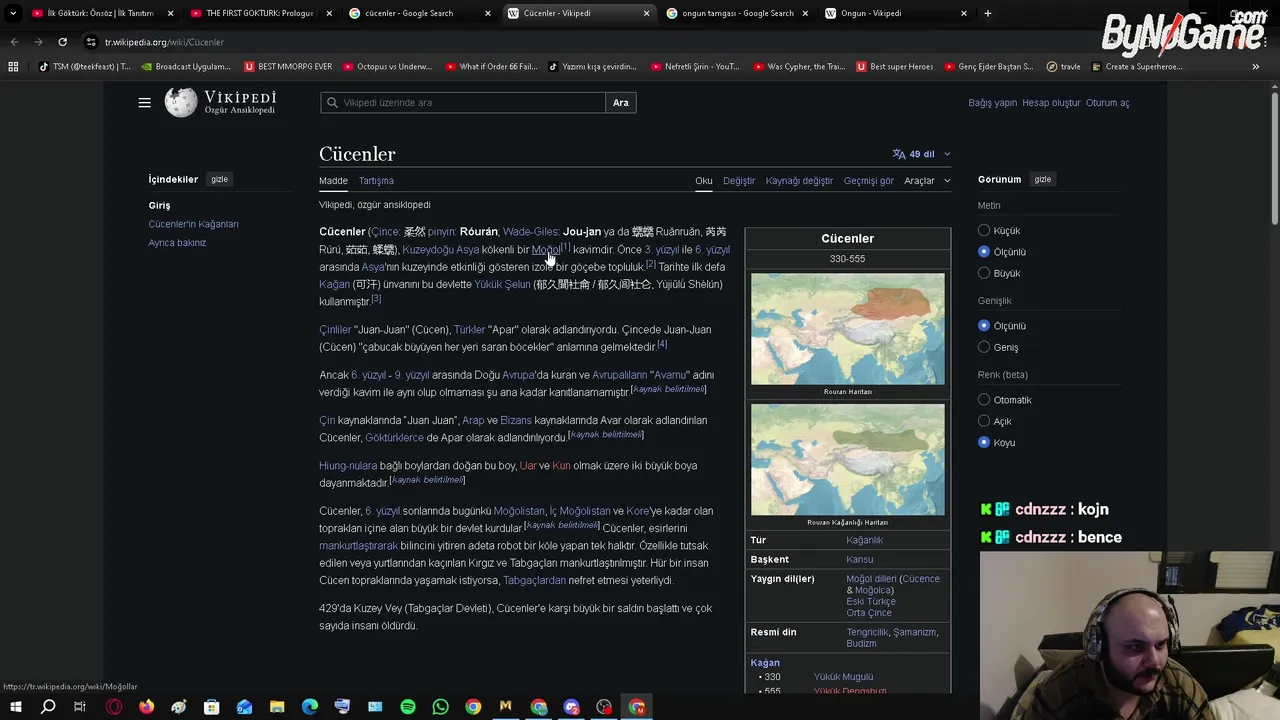Switch to 'İlk Göktürk: Önsöz' tab
Image resolution: width=1280 pixels, height=720 pixels.
coord(100,13)
